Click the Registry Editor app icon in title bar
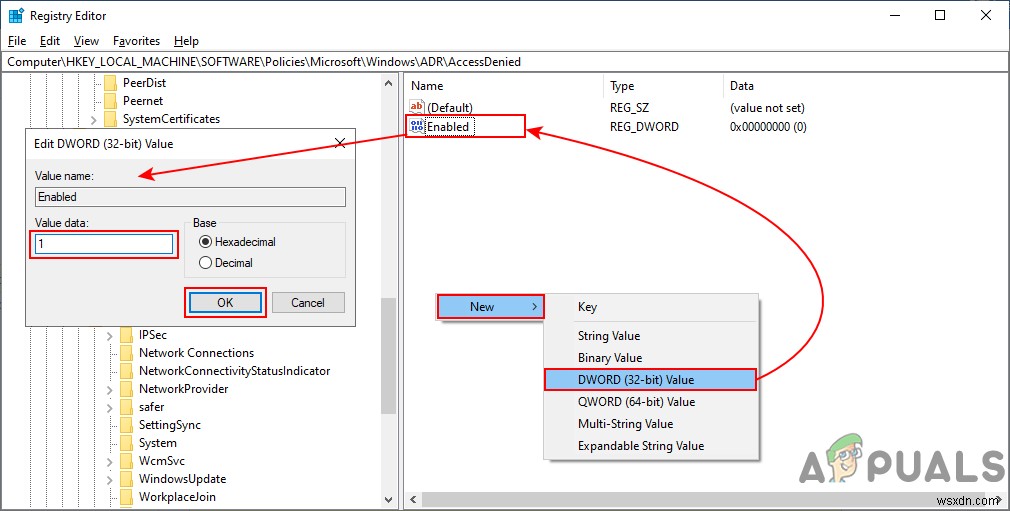The height and width of the screenshot is (511, 1010). click(15, 15)
